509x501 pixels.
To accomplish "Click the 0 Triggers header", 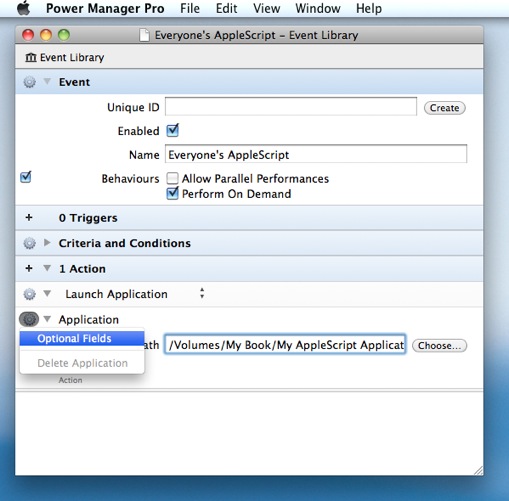I will pyautogui.click(x=88, y=218).
